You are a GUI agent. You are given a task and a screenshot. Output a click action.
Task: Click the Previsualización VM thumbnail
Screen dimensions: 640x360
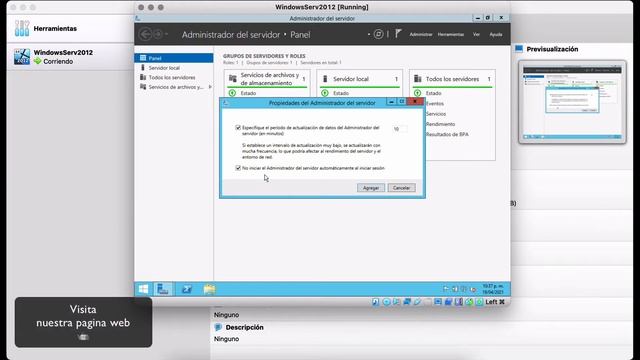pyautogui.click(x=572, y=102)
